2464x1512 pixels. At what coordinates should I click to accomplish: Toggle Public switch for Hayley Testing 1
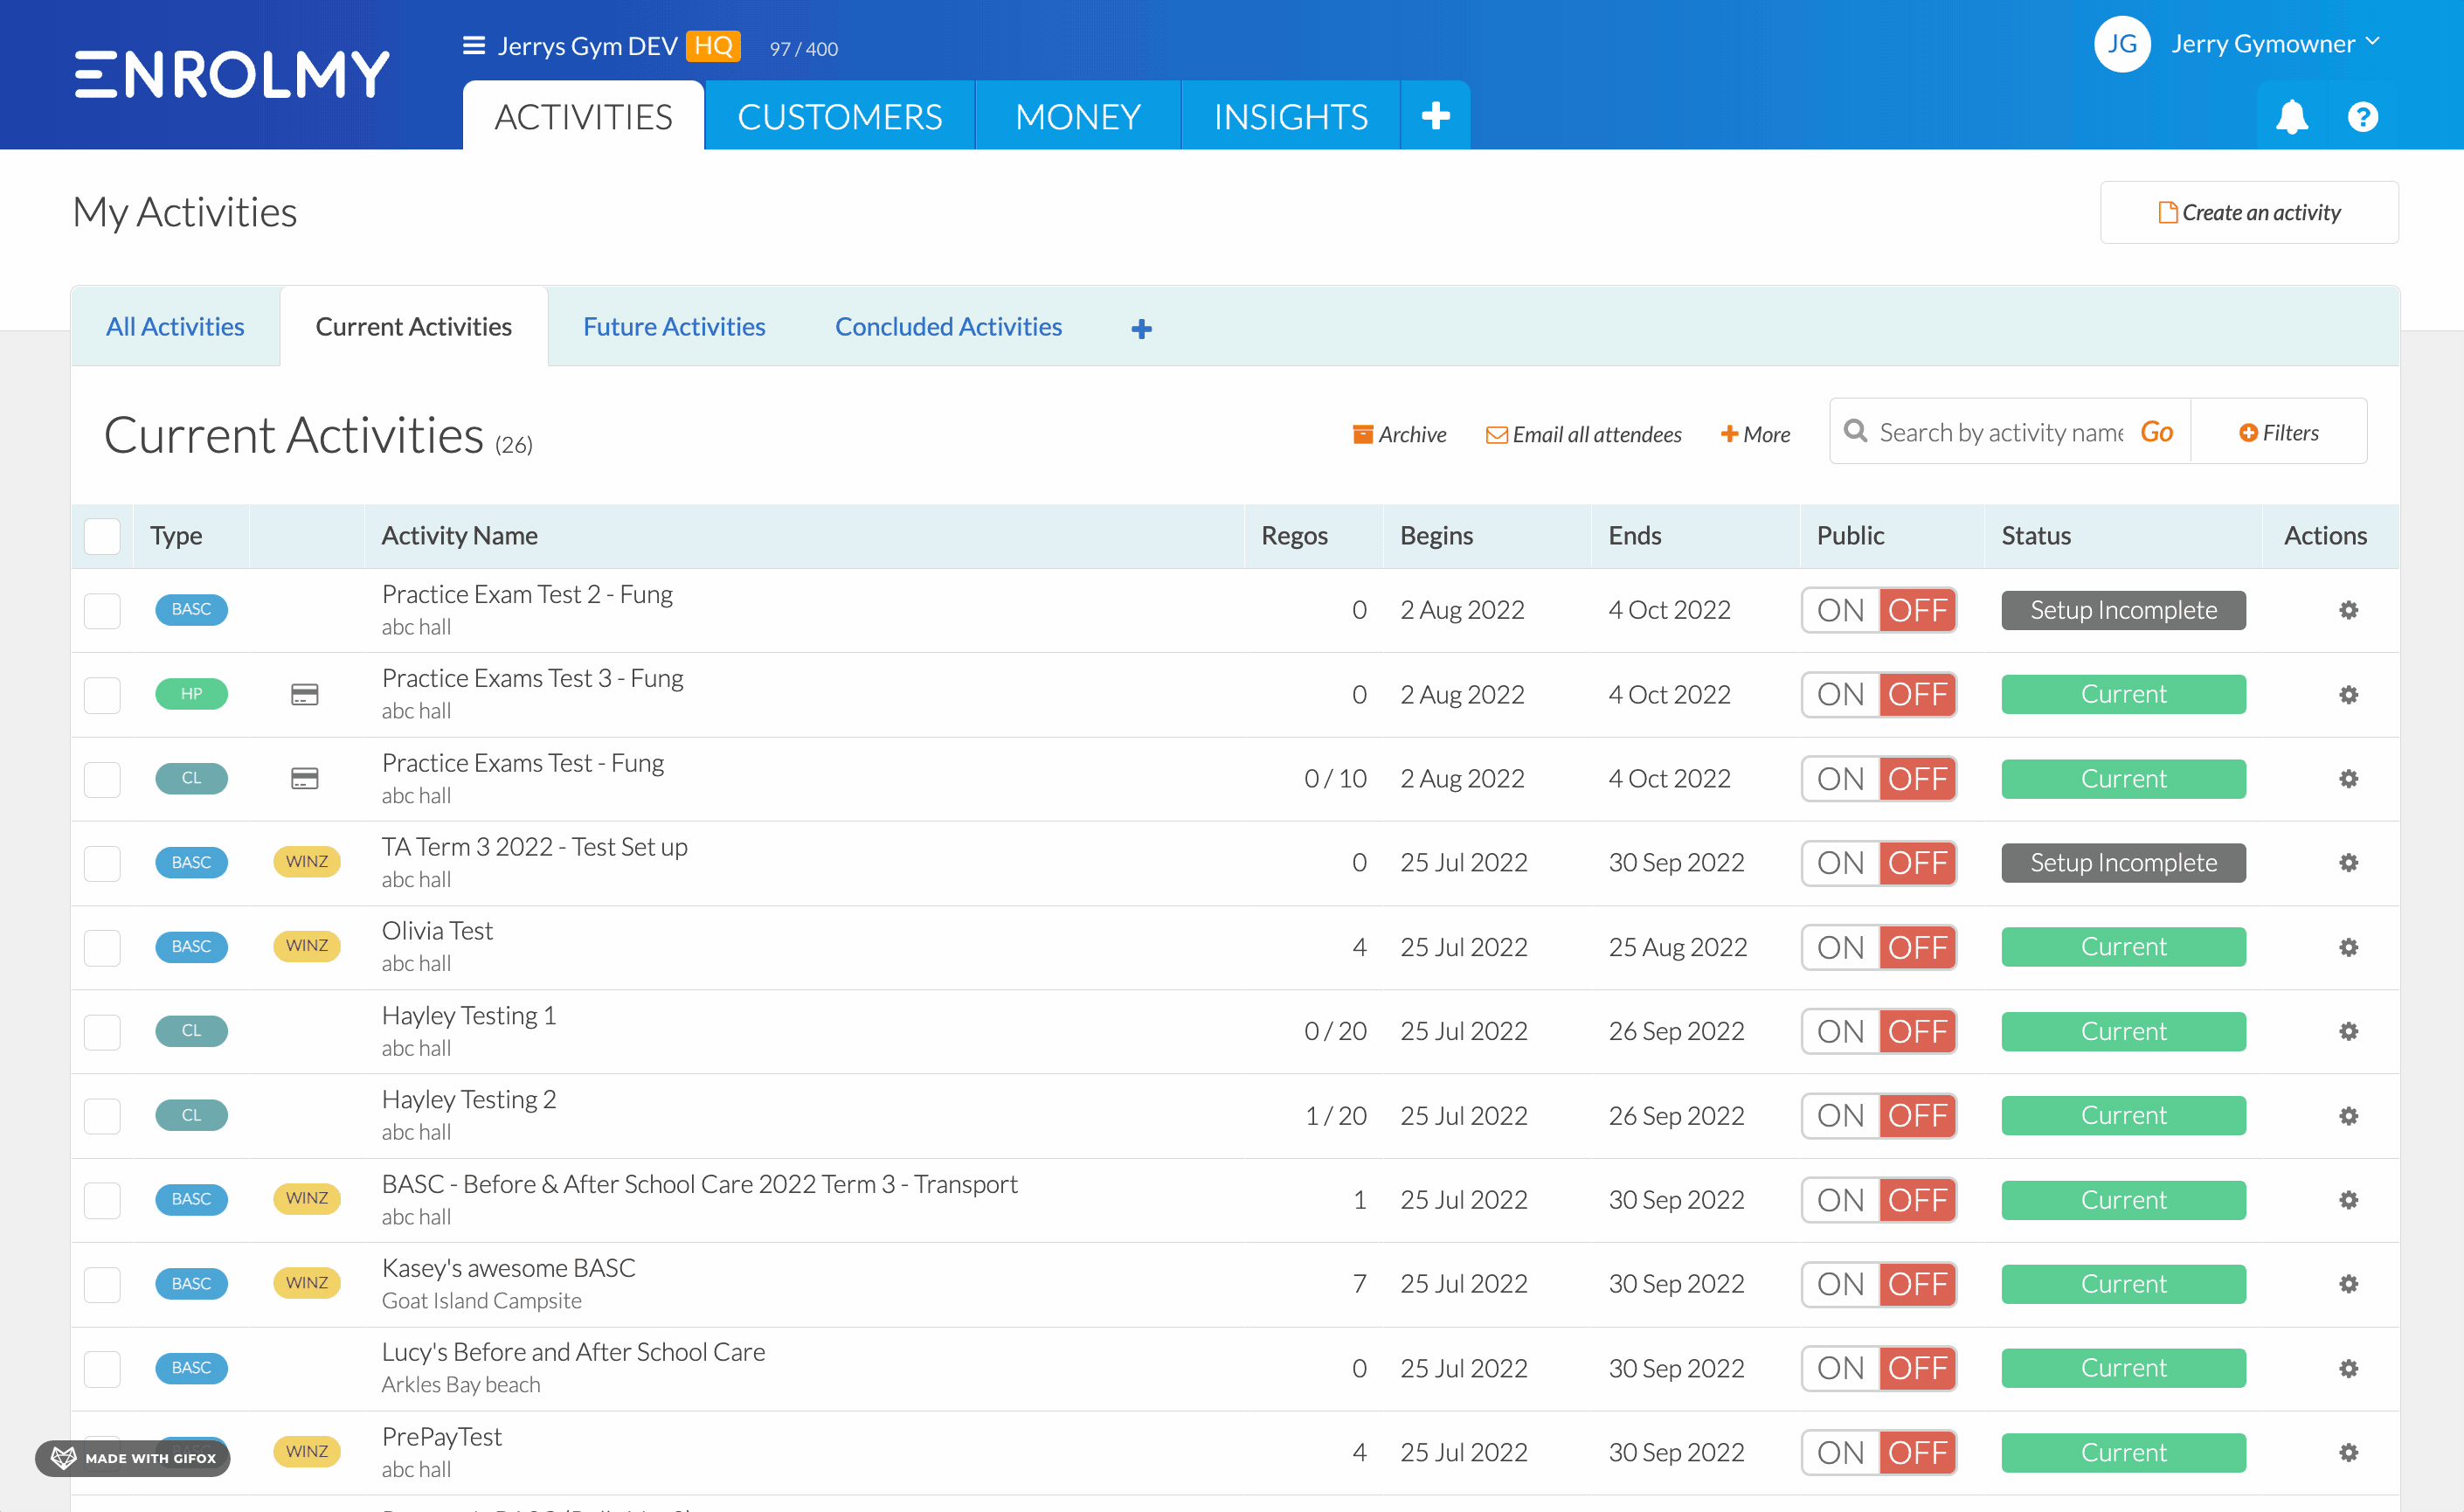(x=1878, y=1031)
